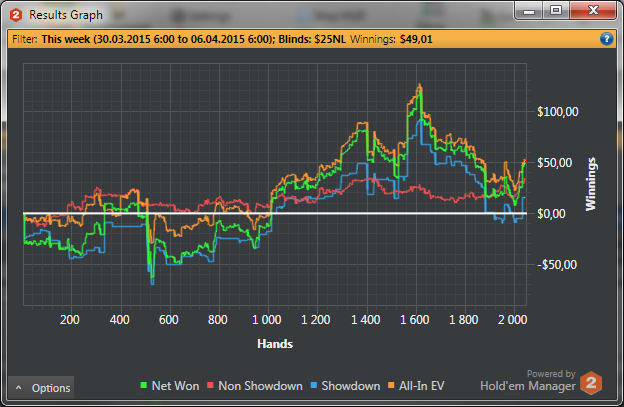624x407 pixels.
Task: Click the All-In EV legend label
Action: pos(421,386)
